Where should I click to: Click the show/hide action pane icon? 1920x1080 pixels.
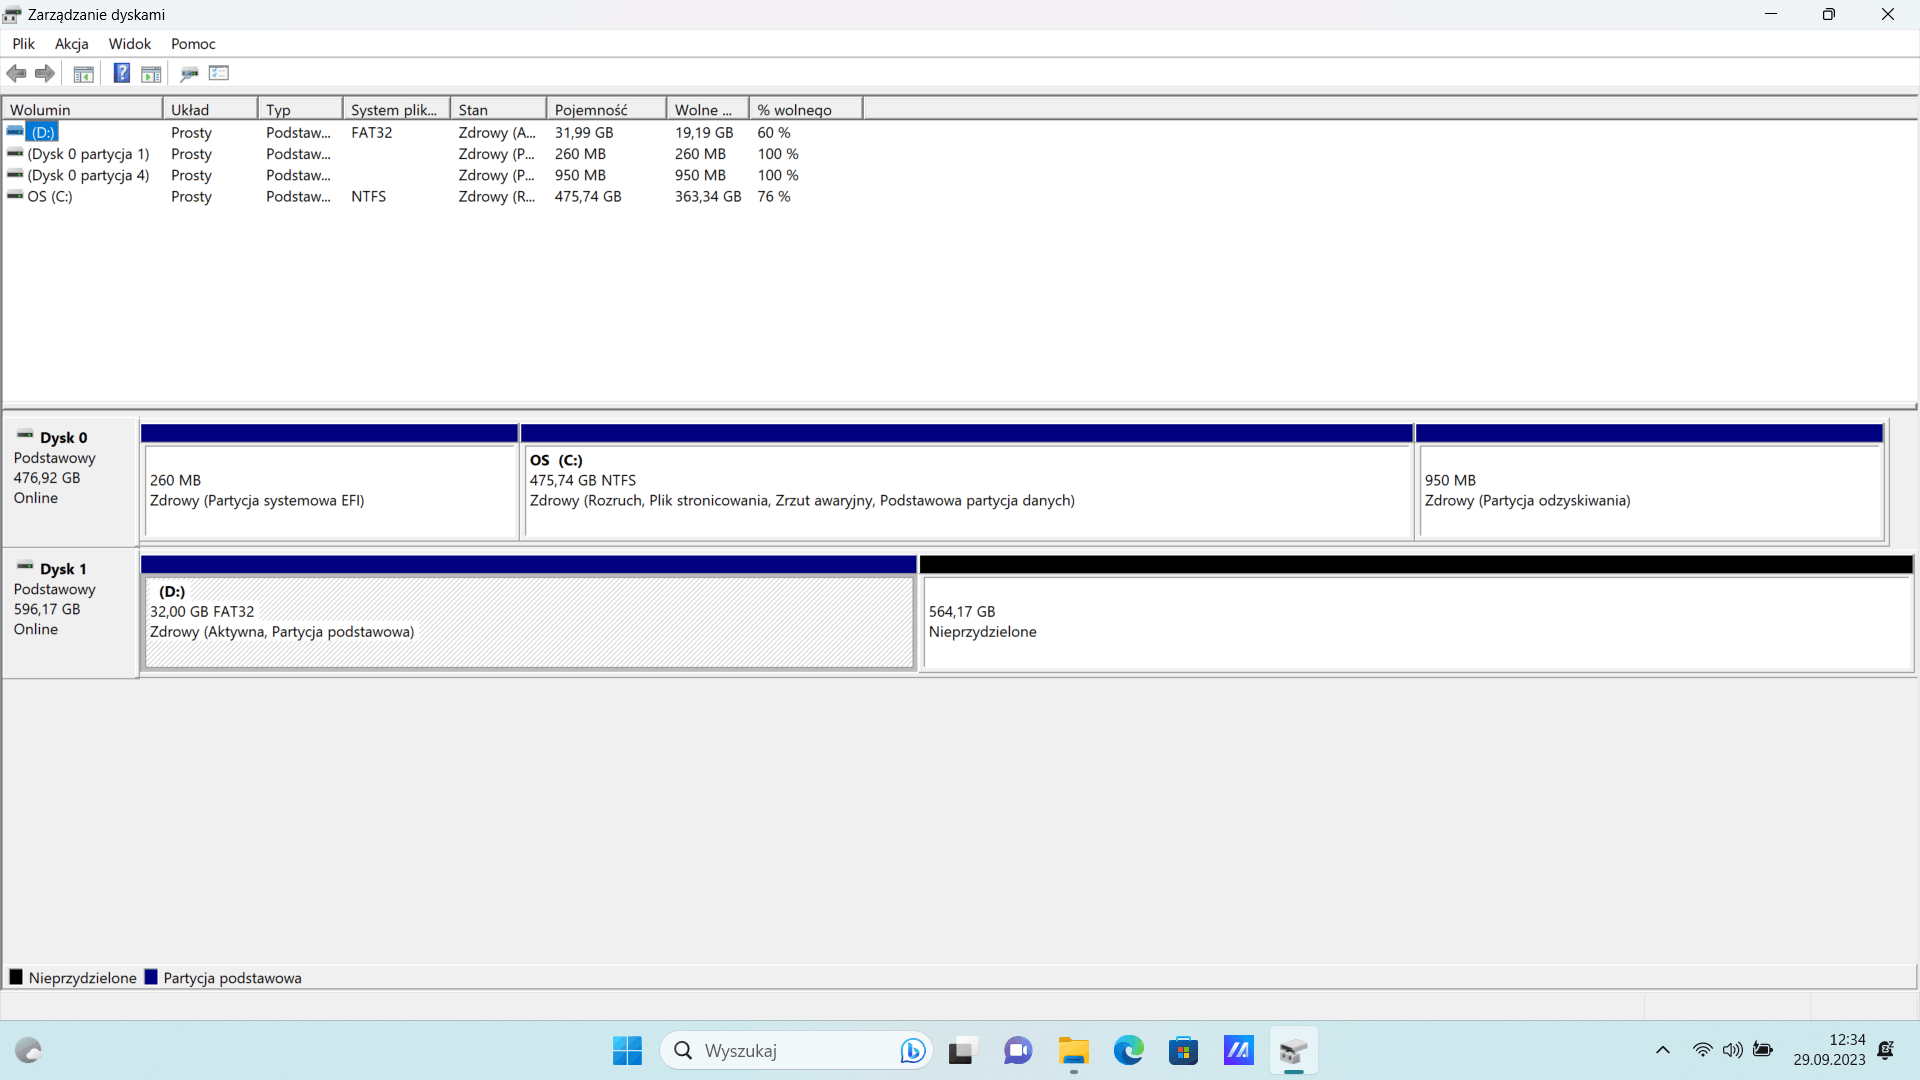151,73
